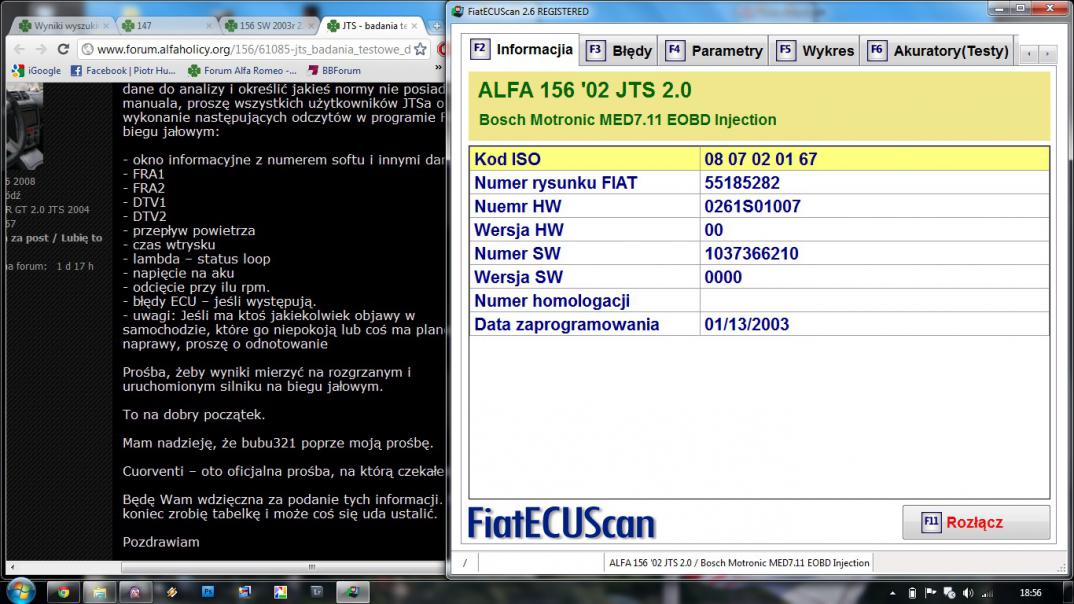Click the taskbar clock 18:56

pyautogui.click(x=1030, y=593)
